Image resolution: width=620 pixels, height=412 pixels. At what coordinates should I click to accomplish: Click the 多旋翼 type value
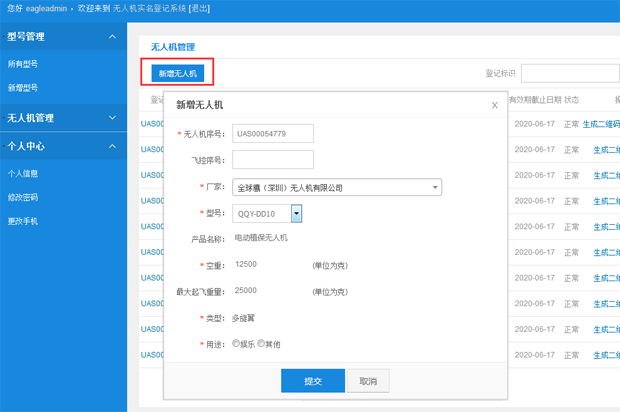tap(243, 318)
